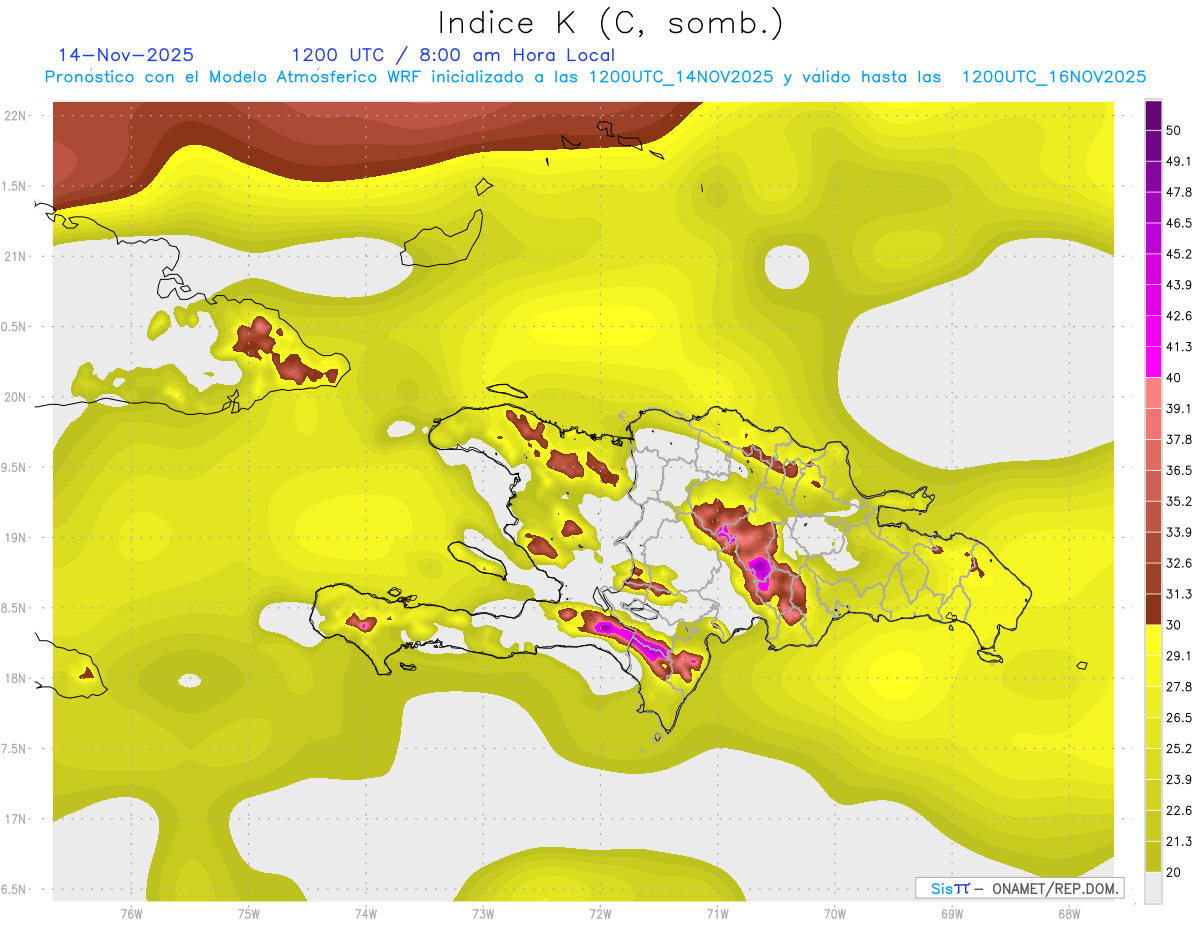Click the '21.3' value on the color scale
Screen dimensions: 1200x927
(x=1179, y=843)
